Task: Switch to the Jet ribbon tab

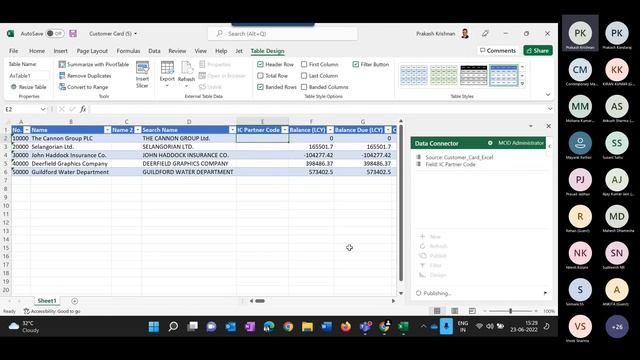Action: click(239, 51)
